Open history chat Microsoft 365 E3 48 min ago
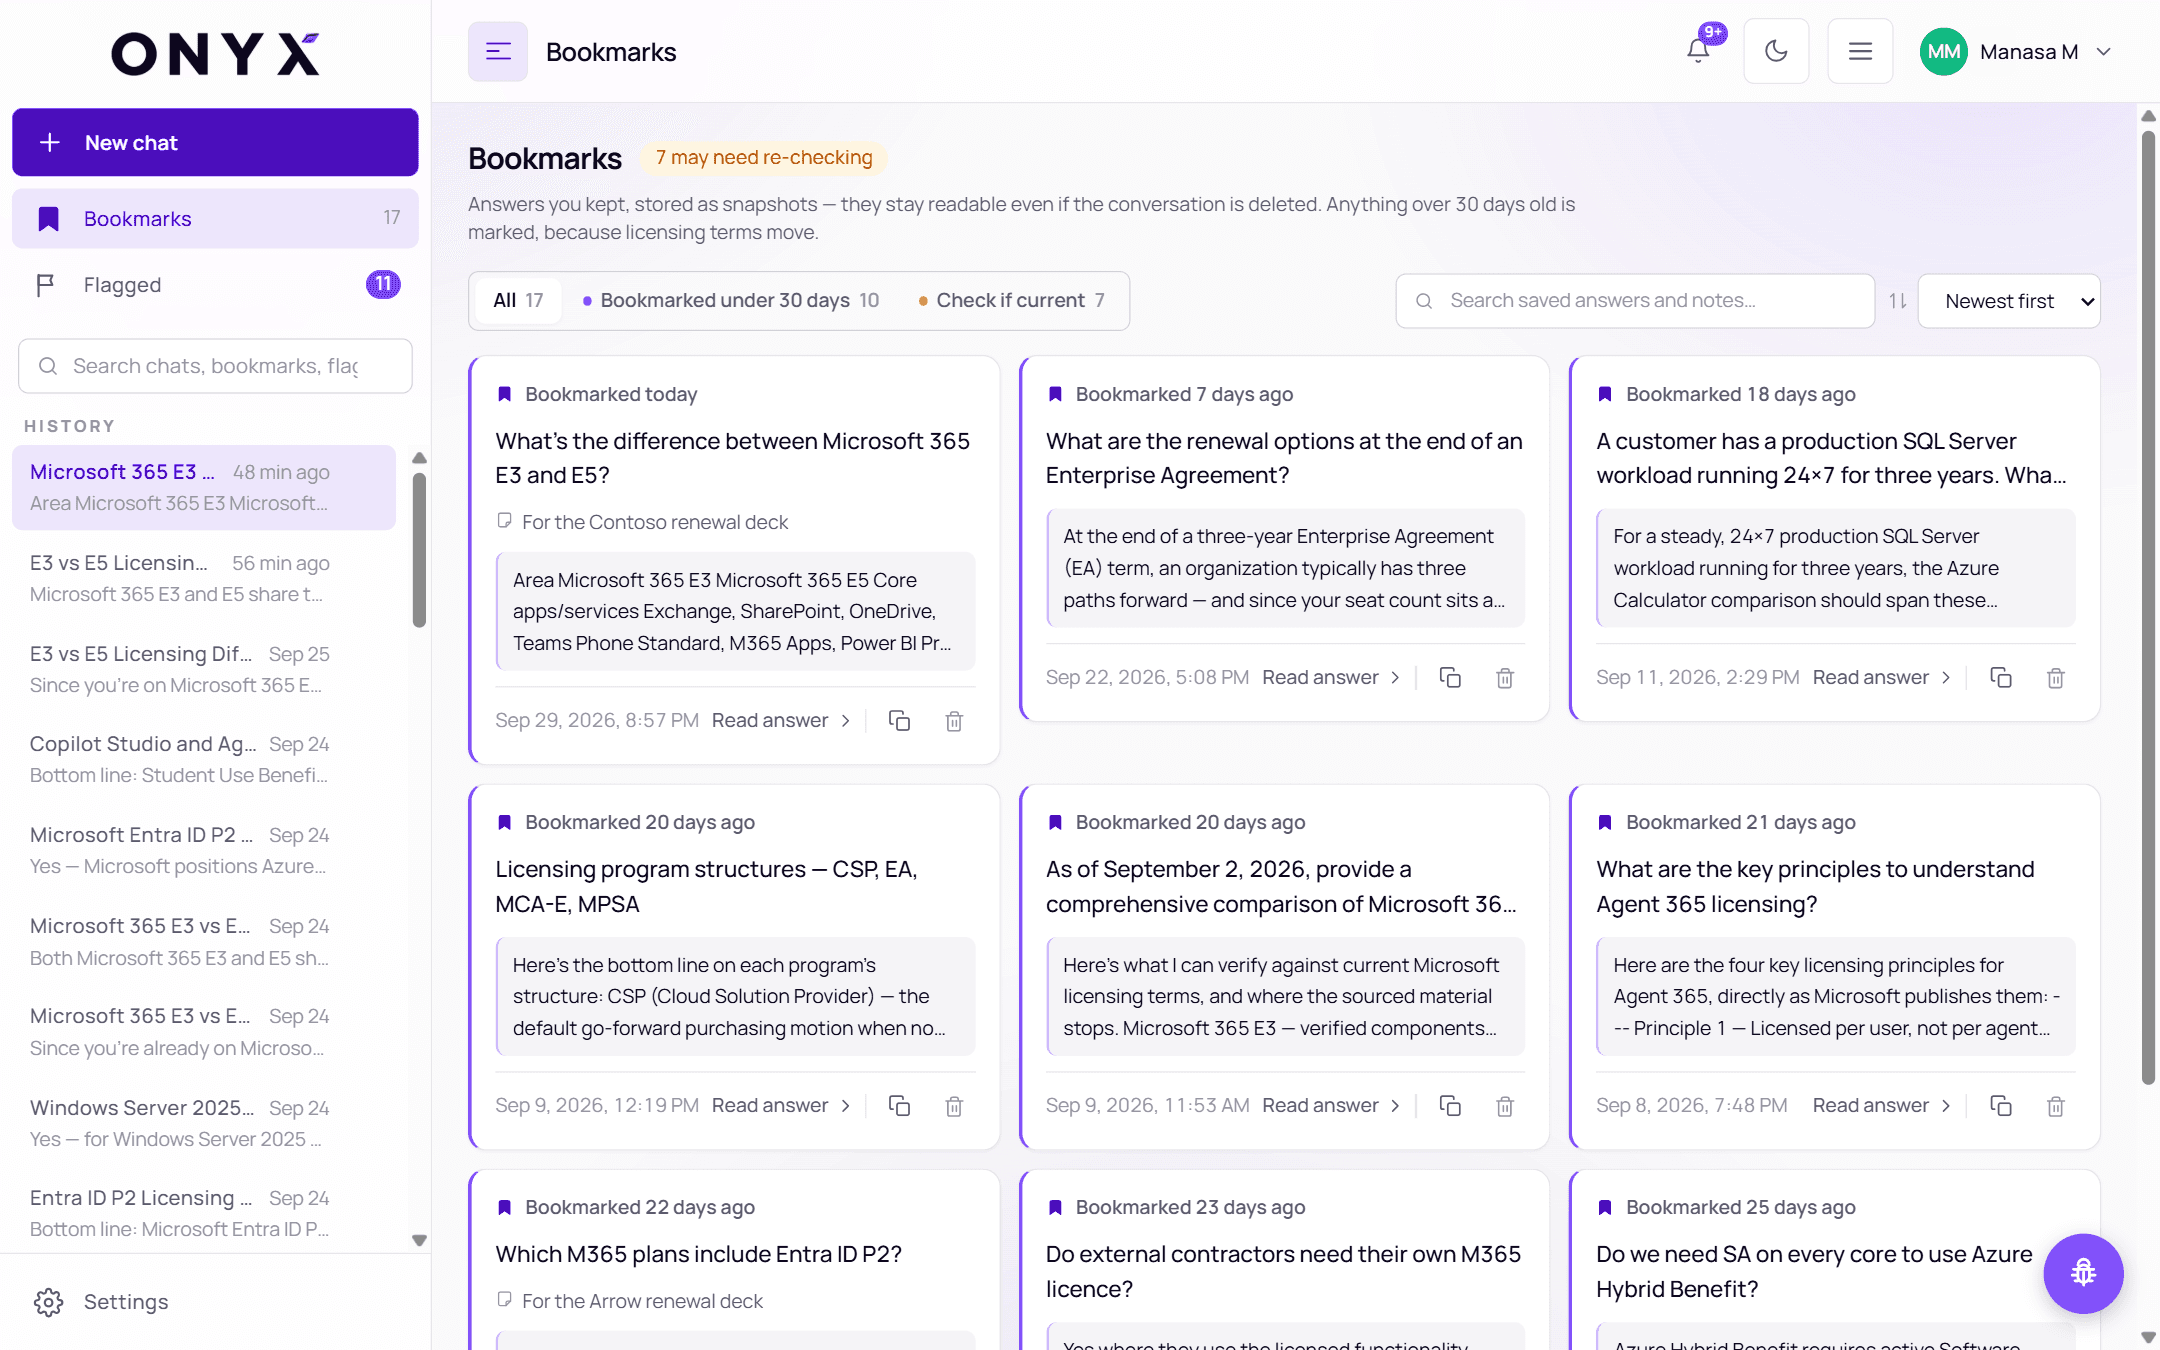Image resolution: width=2160 pixels, height=1350 pixels. [x=203, y=487]
